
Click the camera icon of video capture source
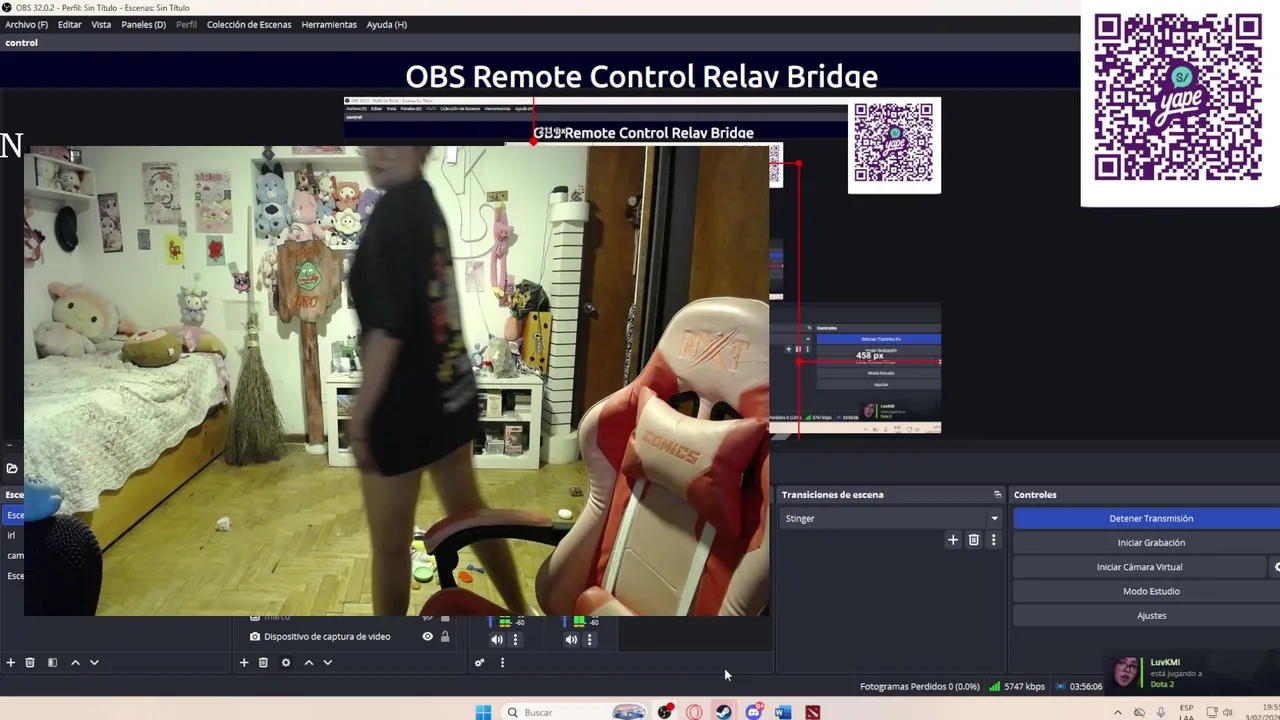click(255, 636)
